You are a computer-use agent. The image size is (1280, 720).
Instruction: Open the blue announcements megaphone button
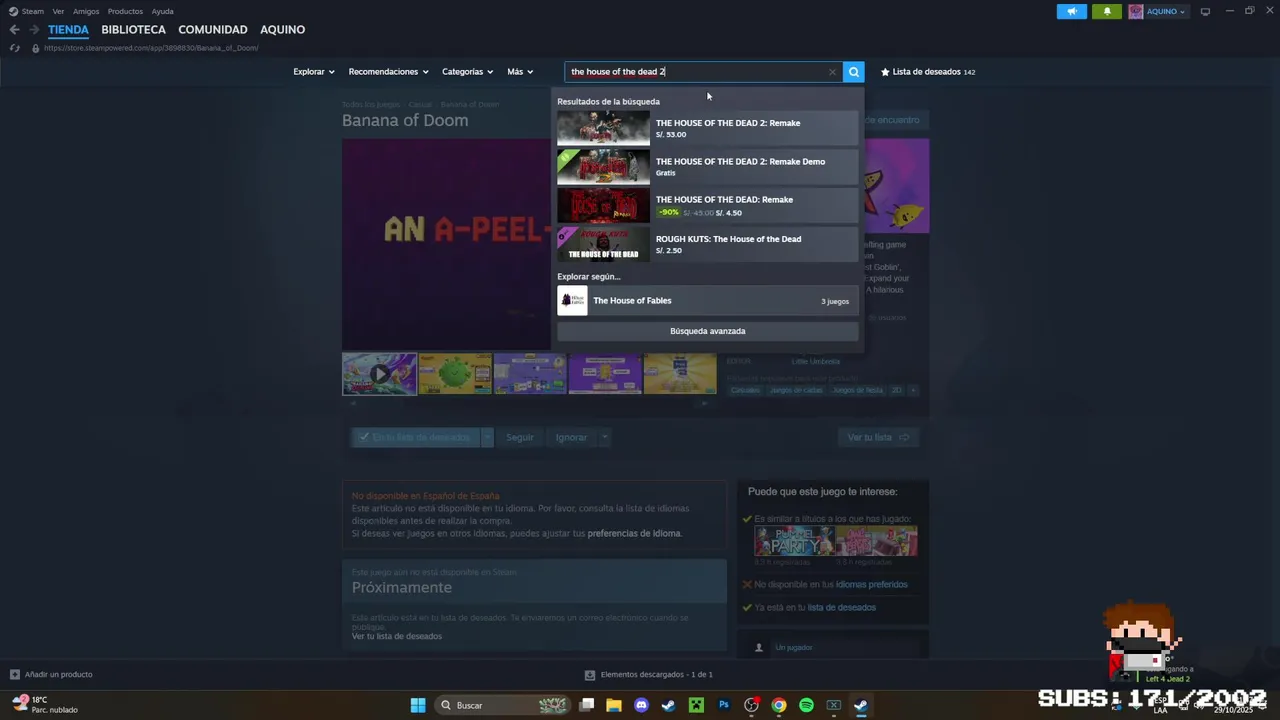1071,12
